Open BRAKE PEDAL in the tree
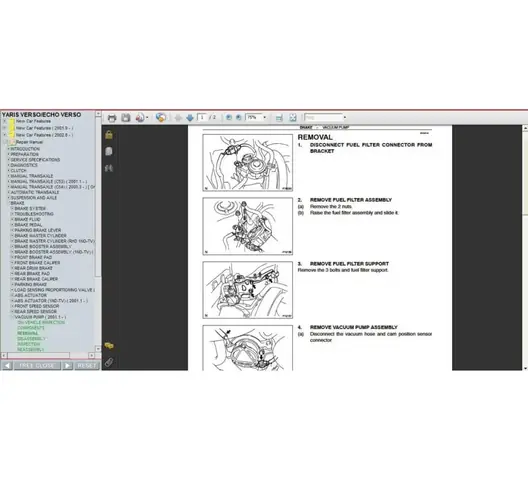Image resolution: width=528 pixels, height=480 pixels. click(x=28, y=225)
